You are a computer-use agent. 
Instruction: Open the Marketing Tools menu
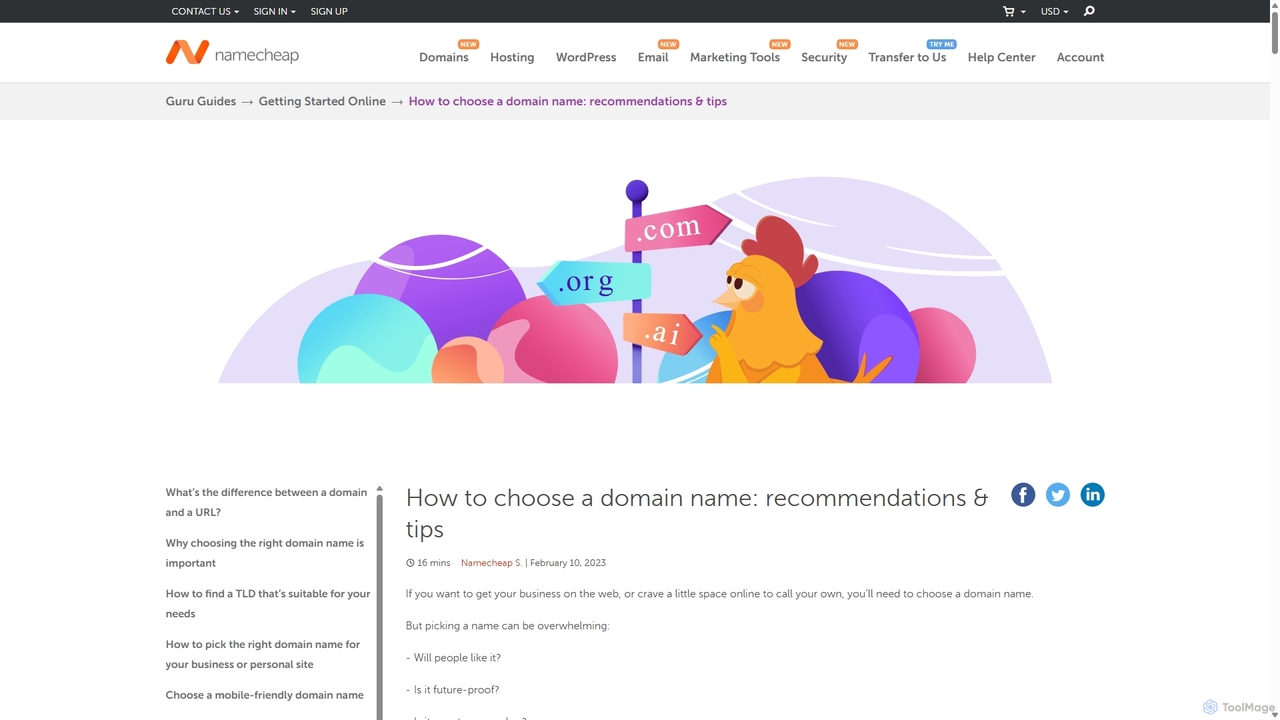tap(735, 57)
